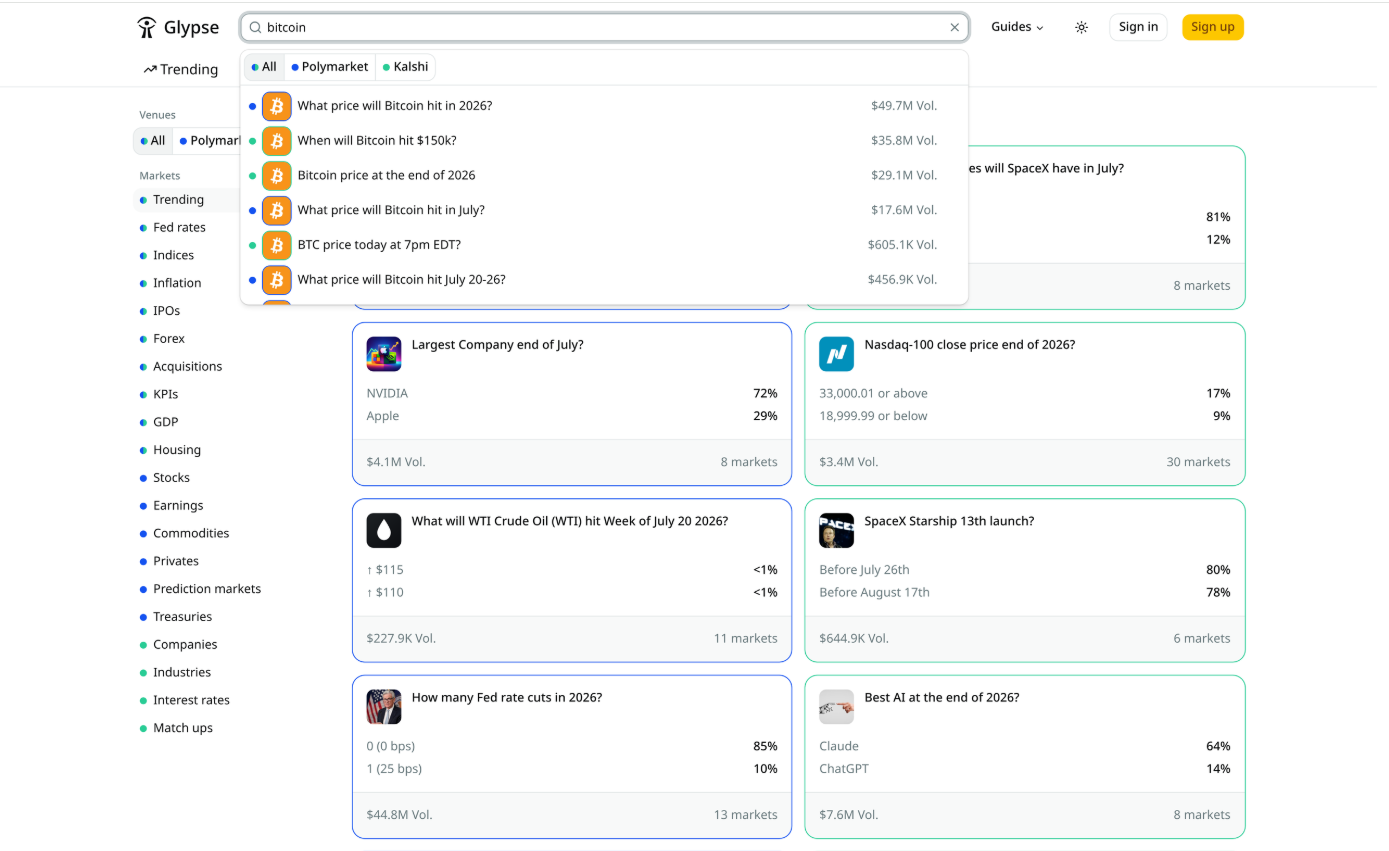Click the SpaceX Starship market thumbnail

(836, 531)
